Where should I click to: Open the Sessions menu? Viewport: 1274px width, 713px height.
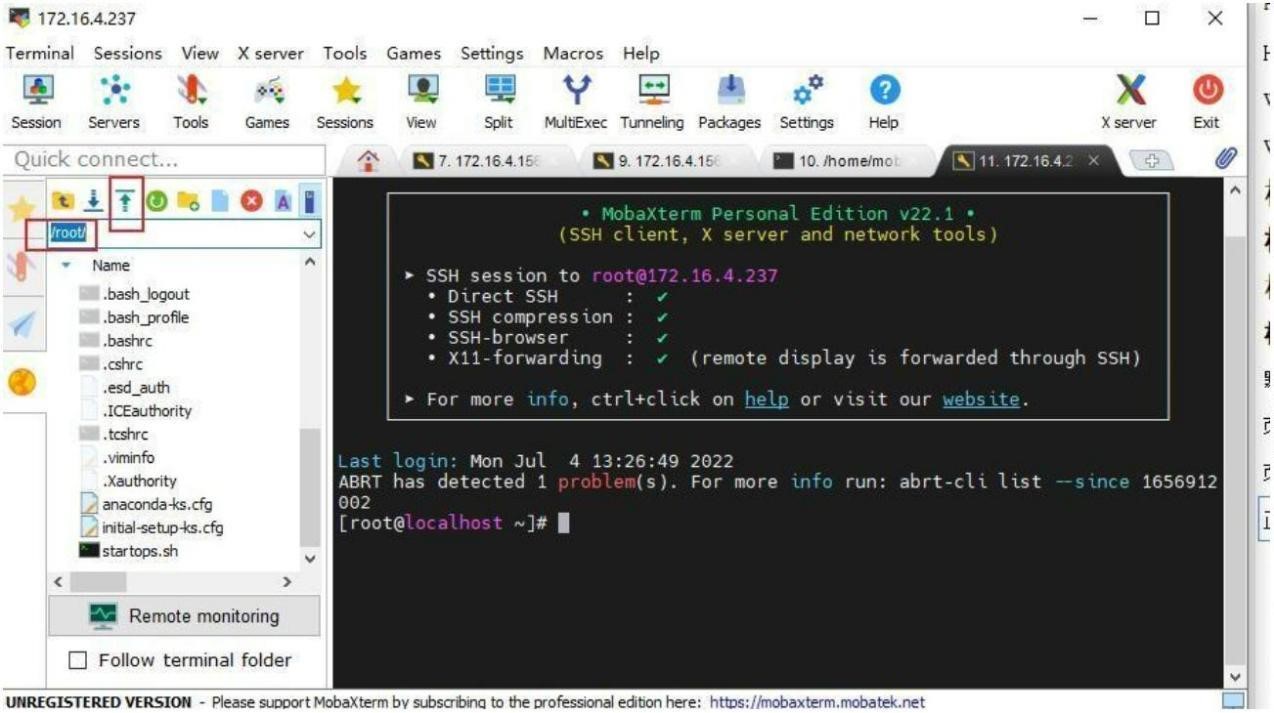click(128, 53)
